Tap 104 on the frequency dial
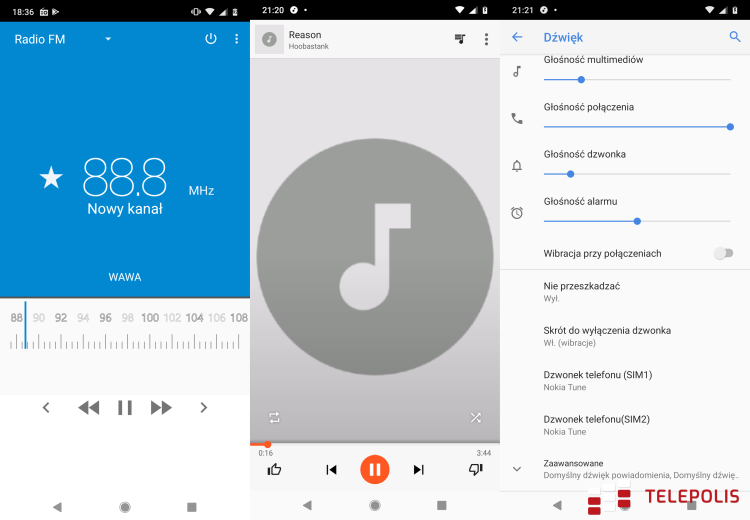 point(194,318)
